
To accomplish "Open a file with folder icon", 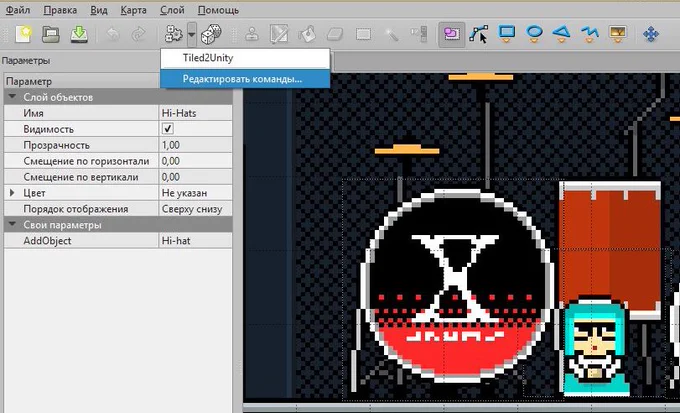I will tap(51, 34).
